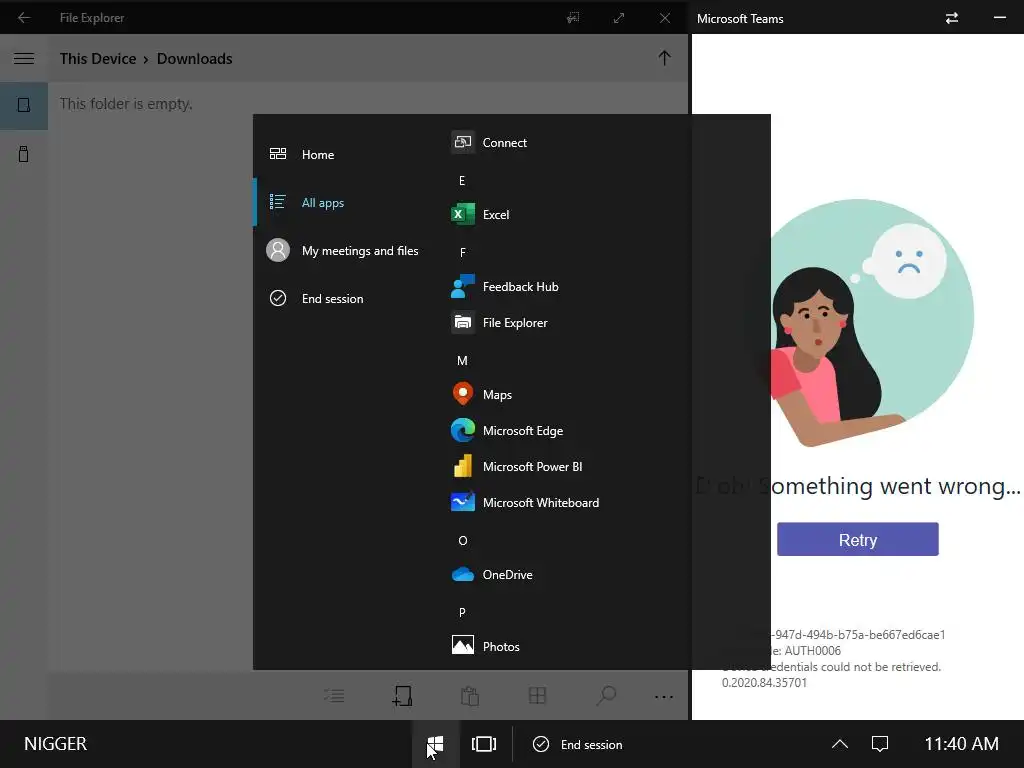Open the Feedback Hub app icon

[463, 287]
